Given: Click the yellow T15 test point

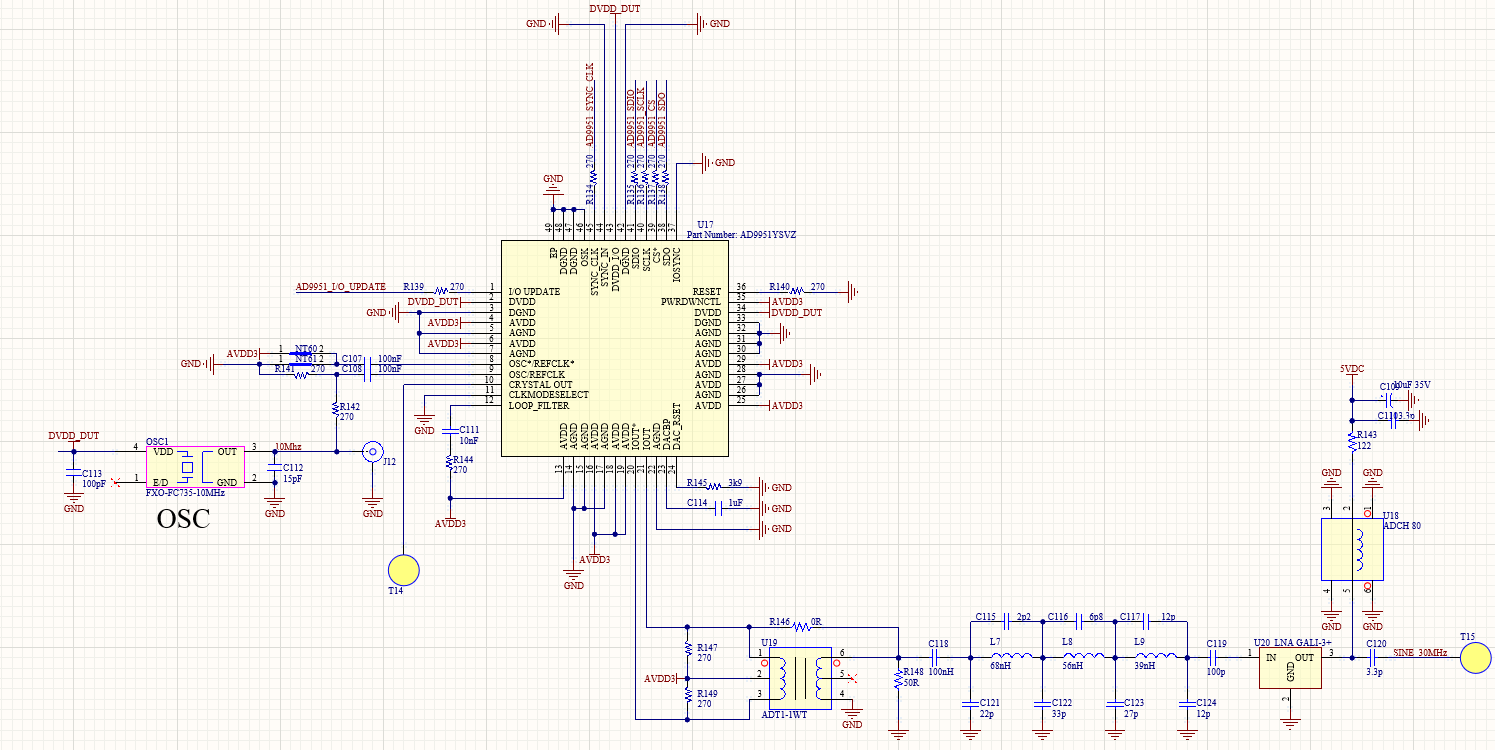Looking at the screenshot, I should click(x=1475, y=658).
